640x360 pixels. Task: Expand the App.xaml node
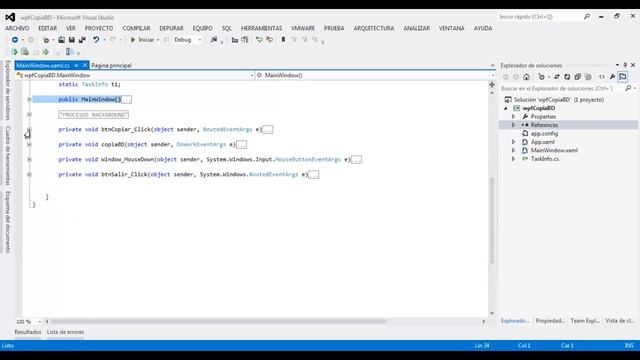click(x=513, y=142)
